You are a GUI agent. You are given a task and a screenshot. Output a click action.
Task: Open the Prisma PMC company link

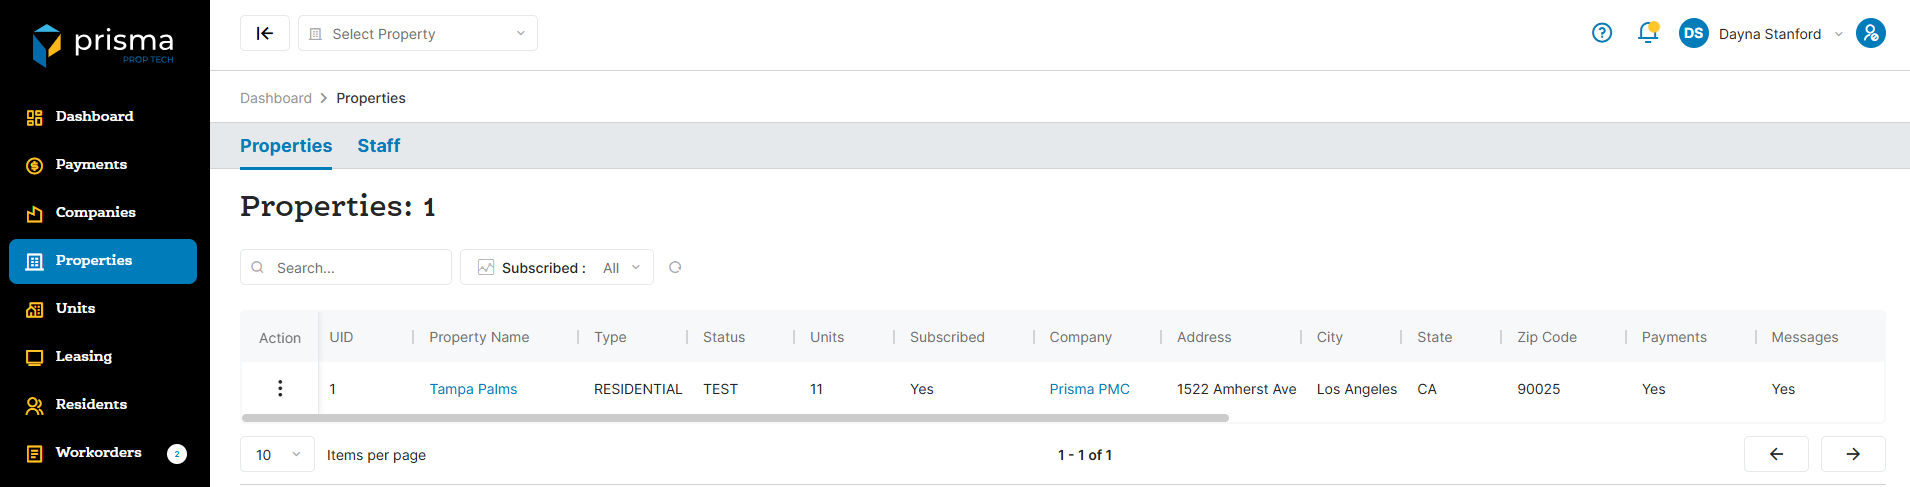[1089, 389]
